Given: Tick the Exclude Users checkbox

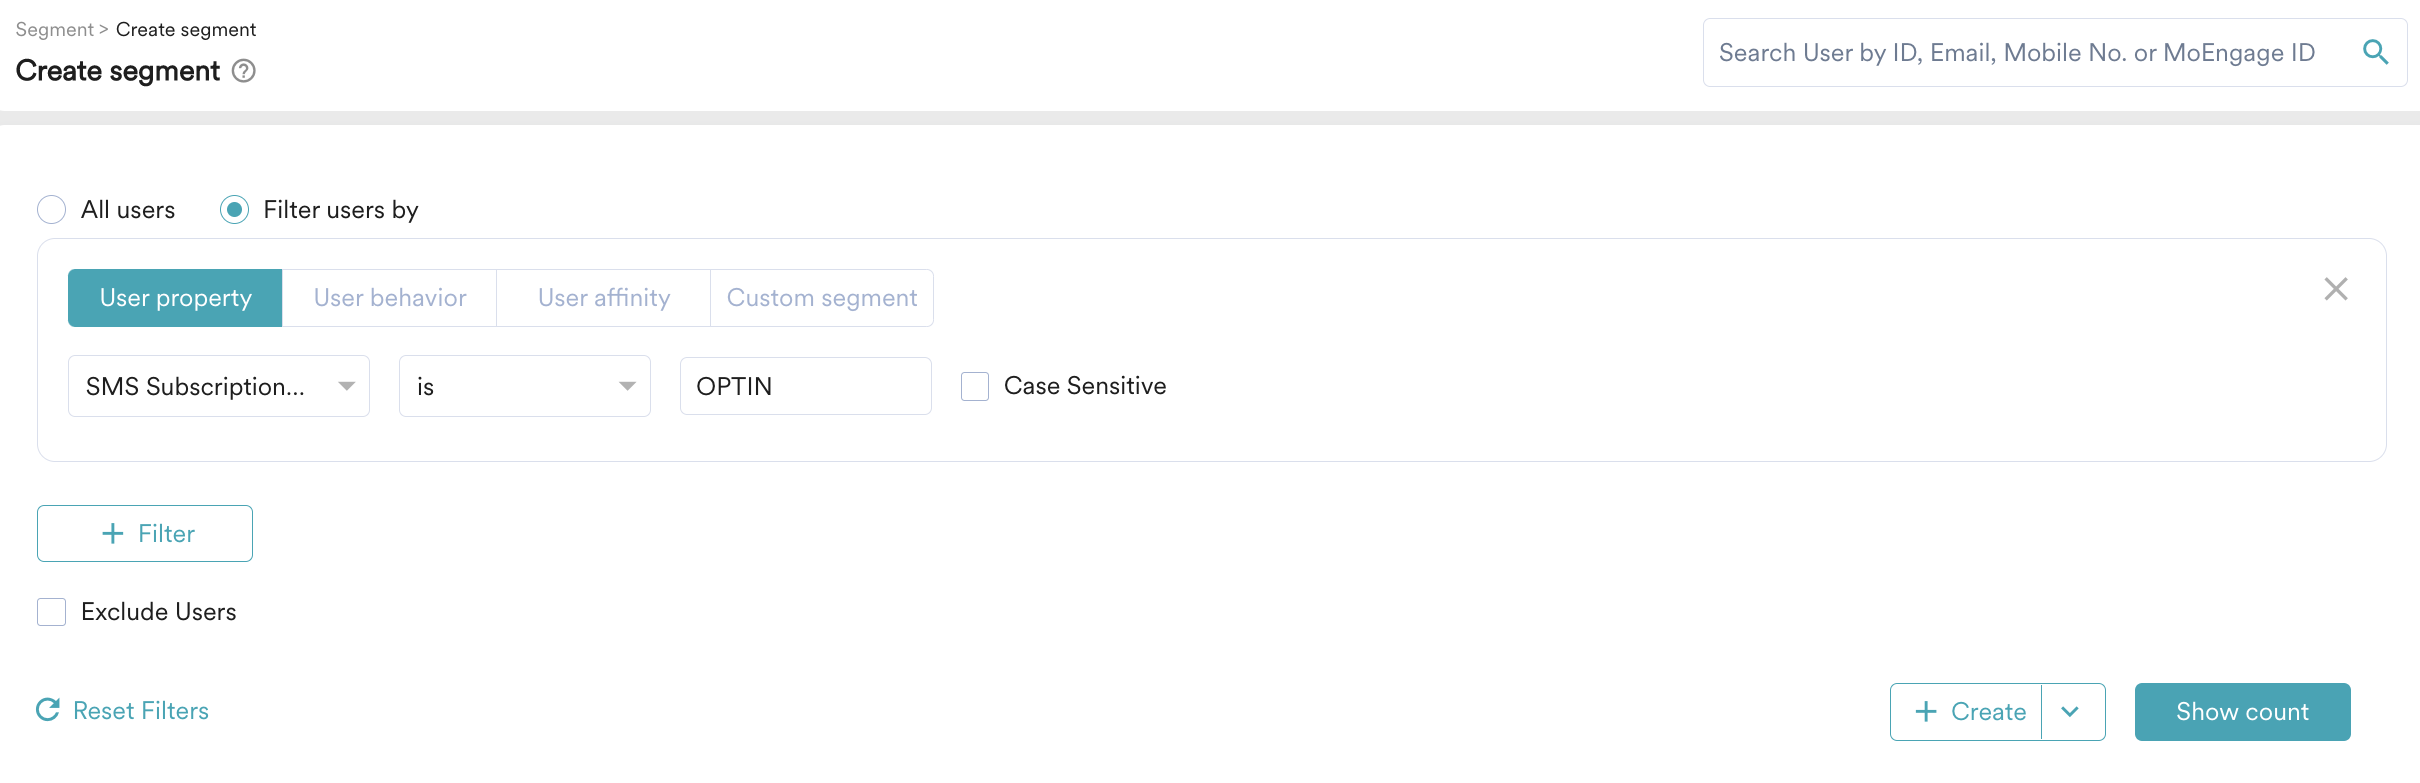Looking at the screenshot, I should [52, 612].
